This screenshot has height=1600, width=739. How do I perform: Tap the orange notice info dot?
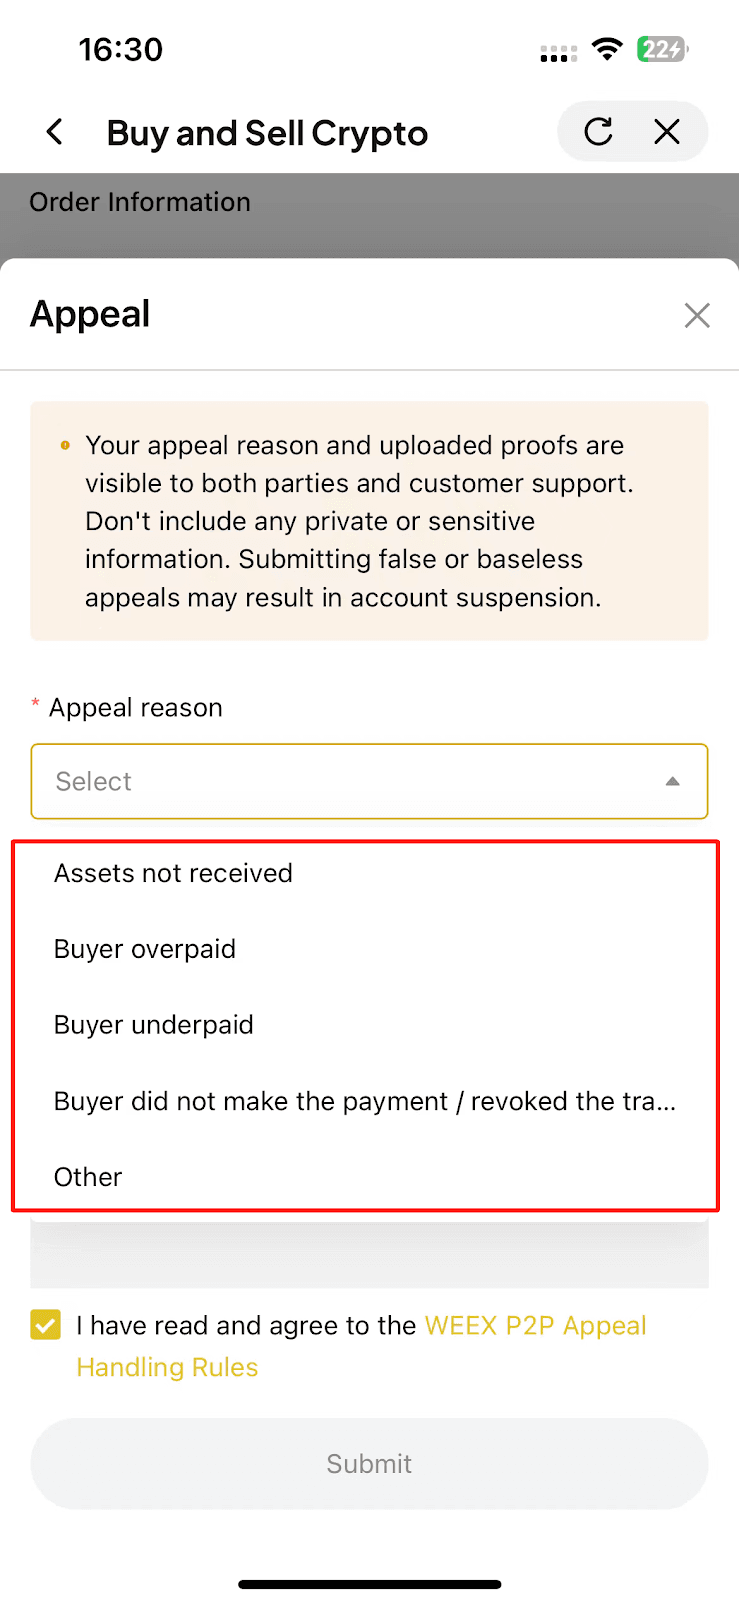pos(65,445)
